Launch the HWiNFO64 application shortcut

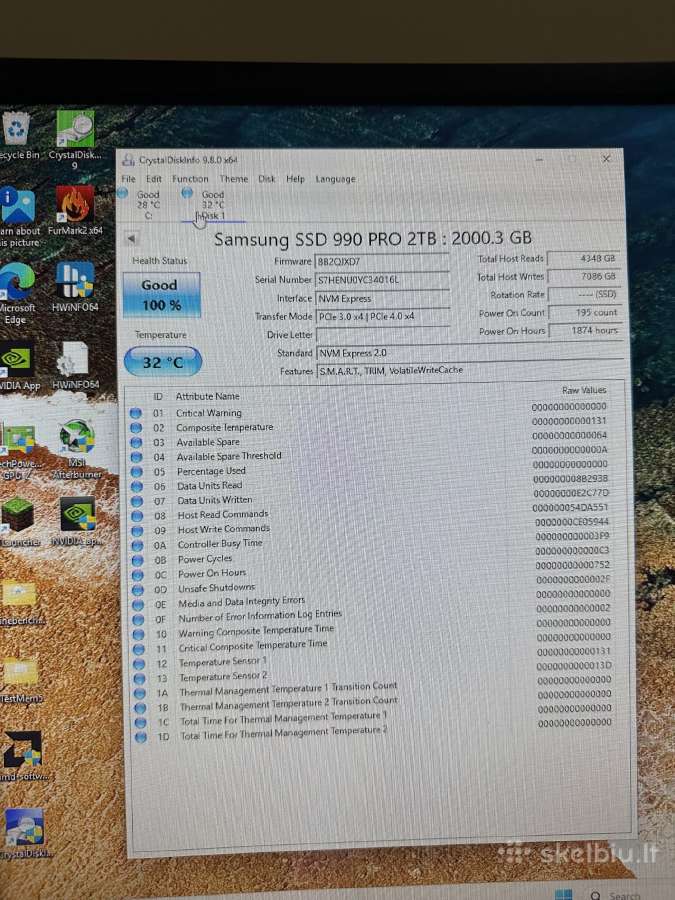click(x=75, y=286)
